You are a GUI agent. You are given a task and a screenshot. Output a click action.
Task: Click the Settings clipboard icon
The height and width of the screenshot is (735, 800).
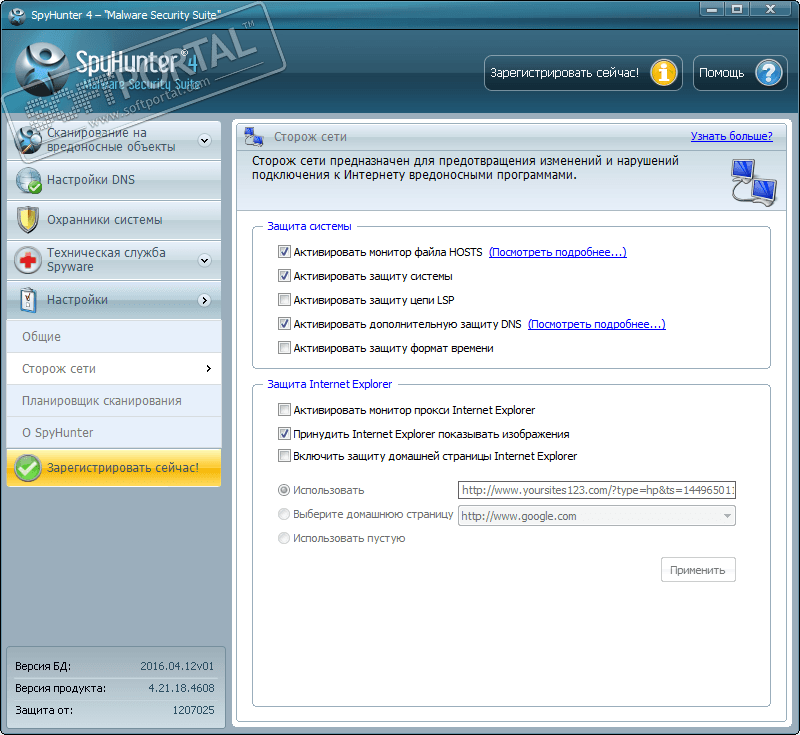tap(28, 300)
